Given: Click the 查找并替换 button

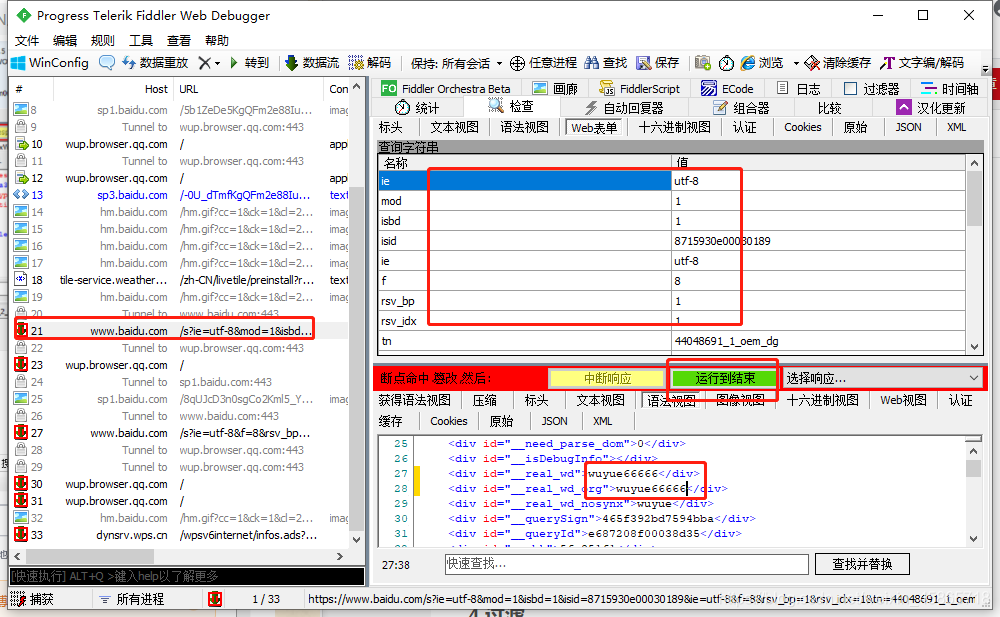Looking at the screenshot, I should tap(862, 564).
